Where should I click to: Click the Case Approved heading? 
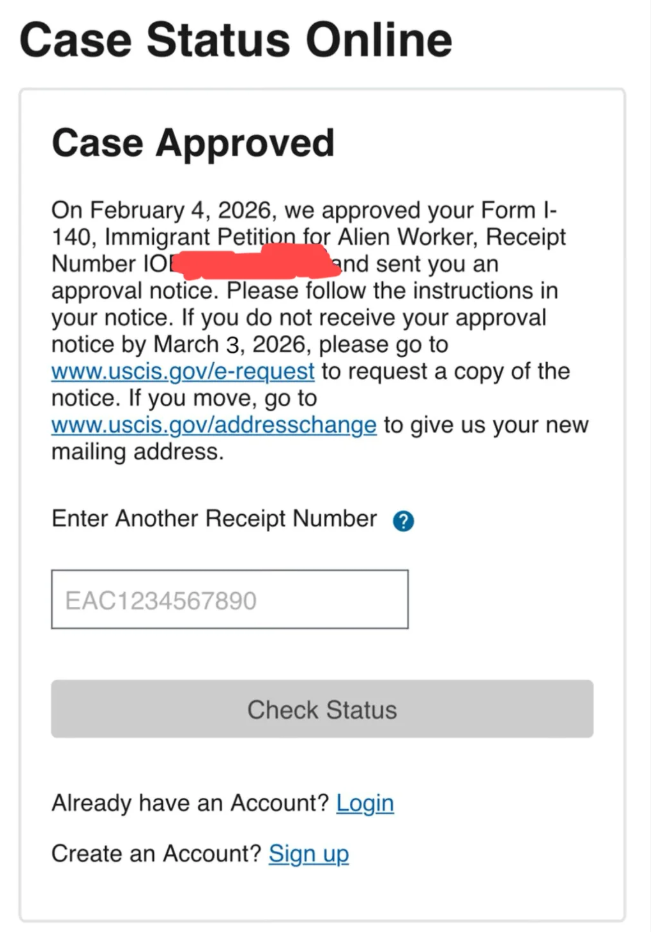pyautogui.click(x=193, y=144)
